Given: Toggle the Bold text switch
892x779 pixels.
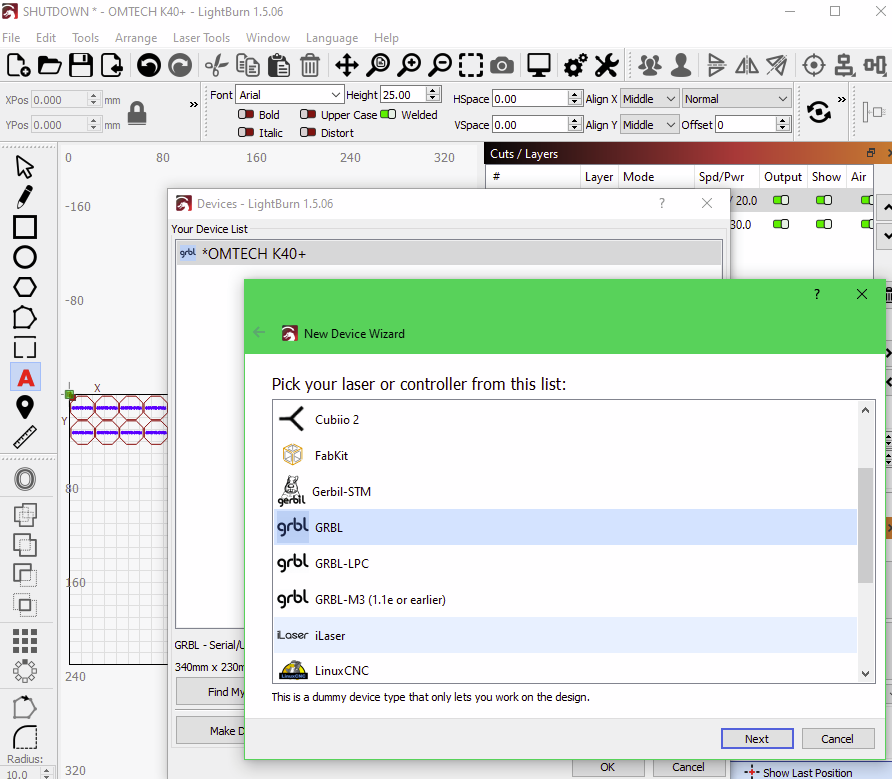Looking at the screenshot, I should click(x=245, y=115).
